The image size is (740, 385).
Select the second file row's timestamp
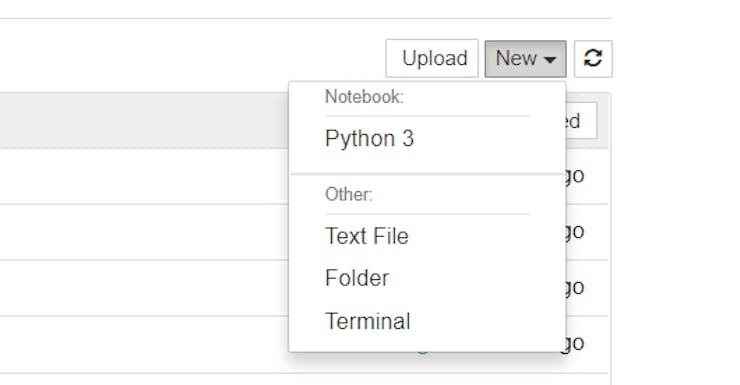[x=575, y=231]
